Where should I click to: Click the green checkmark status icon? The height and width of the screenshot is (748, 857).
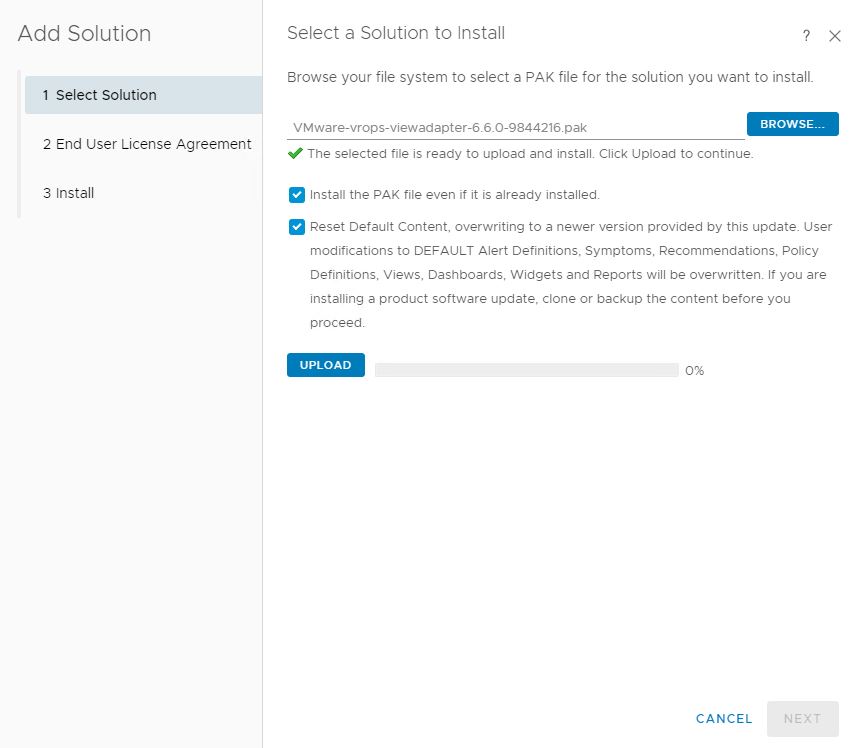click(295, 154)
